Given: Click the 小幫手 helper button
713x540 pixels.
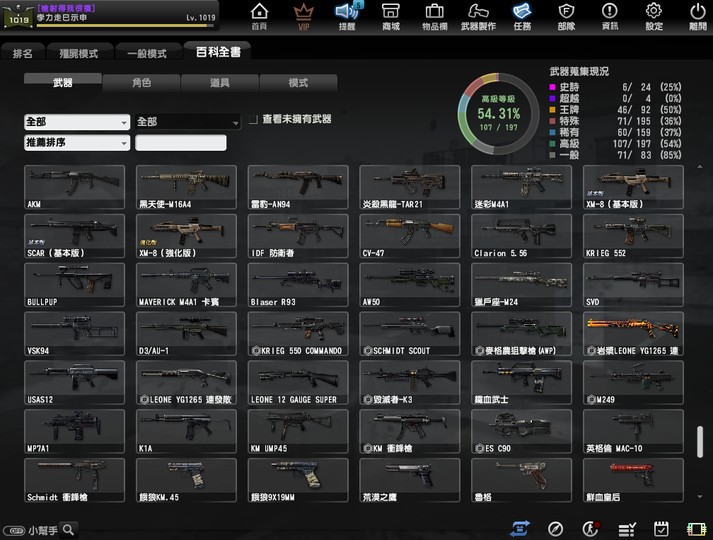Looking at the screenshot, I should click(40, 530).
